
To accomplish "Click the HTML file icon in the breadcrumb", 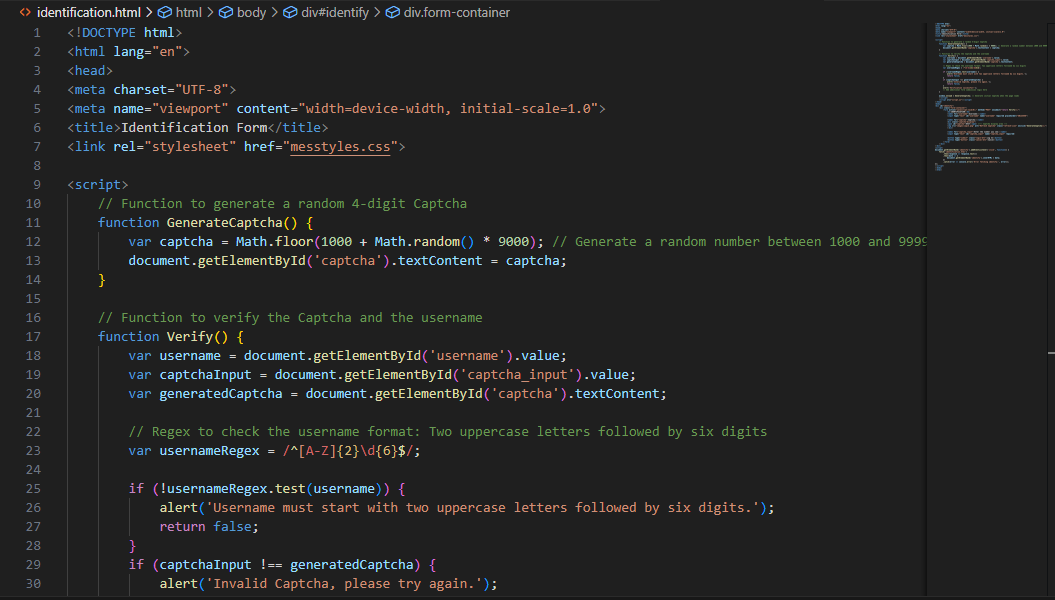I will (25, 12).
